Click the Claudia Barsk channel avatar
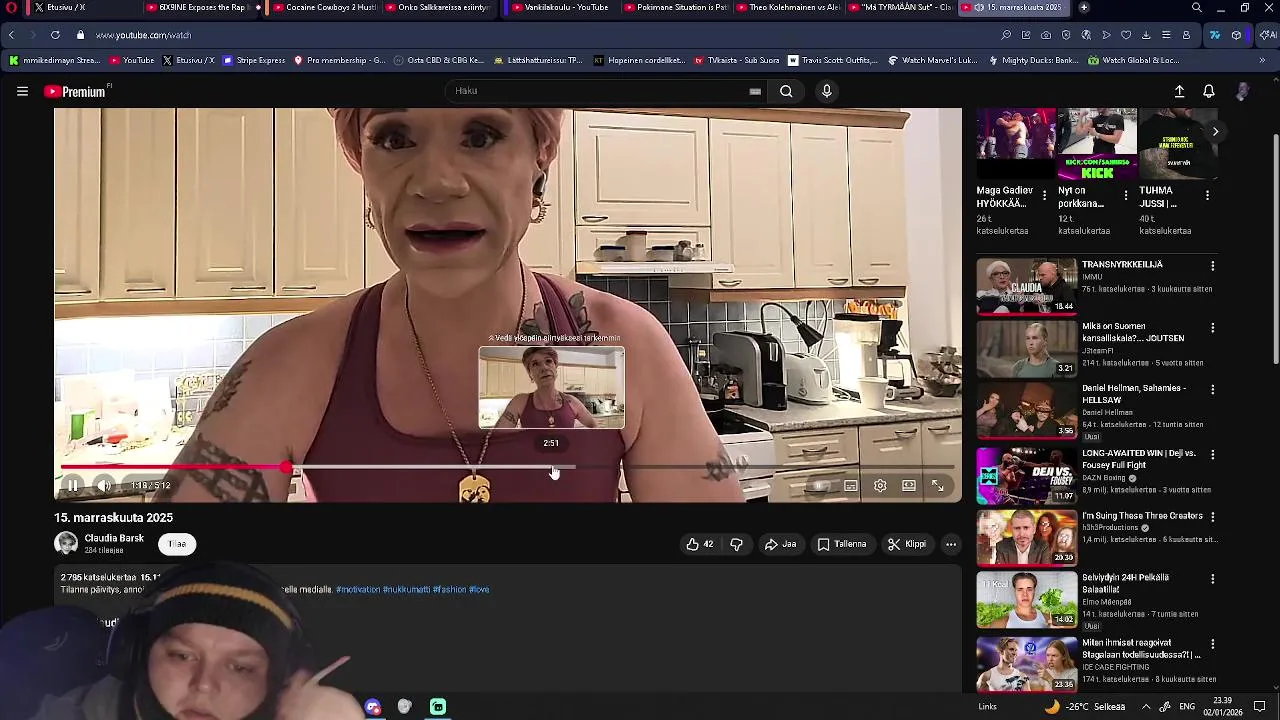The height and width of the screenshot is (720, 1280). click(x=66, y=543)
